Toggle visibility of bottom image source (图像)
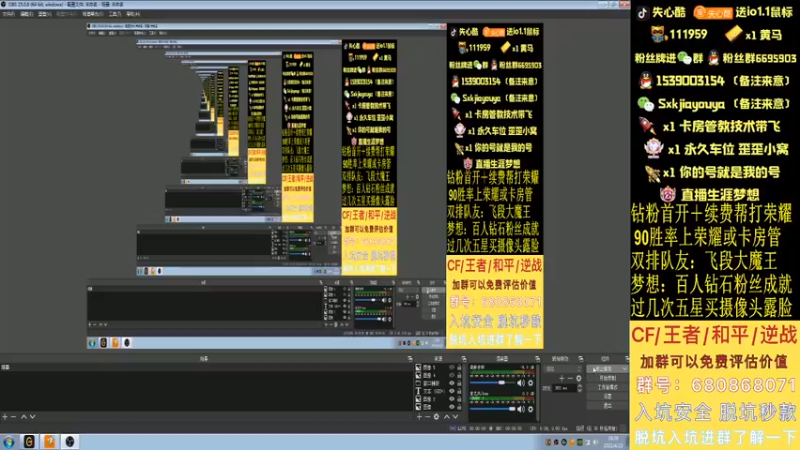This screenshot has height=450, width=800. pyautogui.click(x=452, y=407)
